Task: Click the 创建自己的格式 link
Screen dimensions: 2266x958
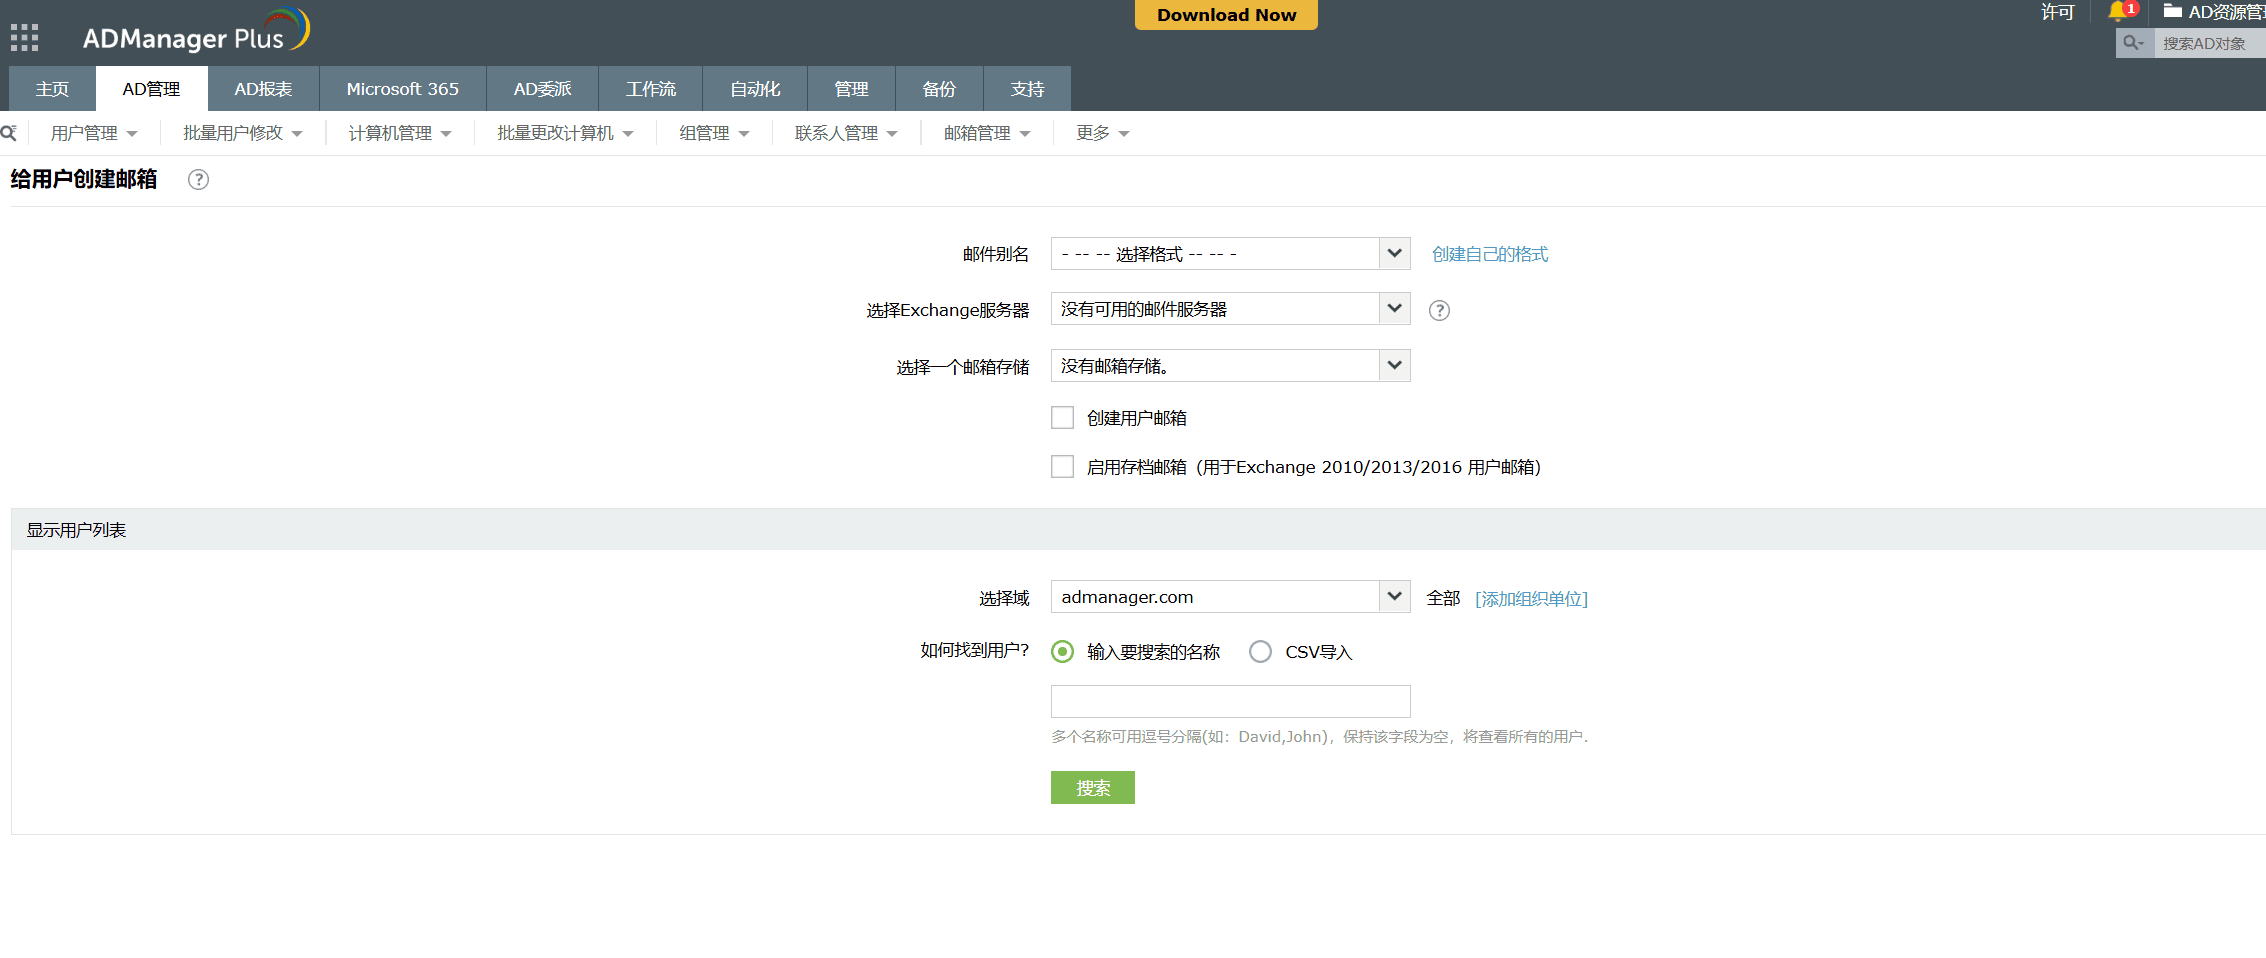Action: coord(1489,254)
